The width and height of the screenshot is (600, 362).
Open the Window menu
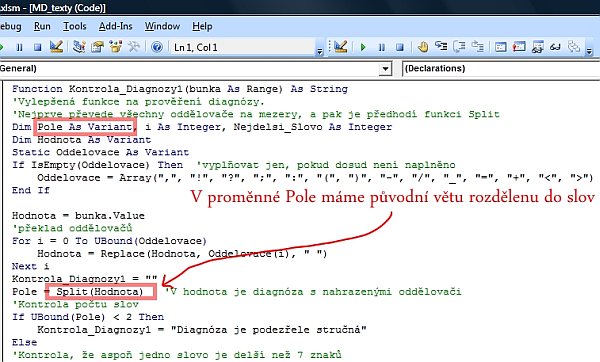[162, 26]
